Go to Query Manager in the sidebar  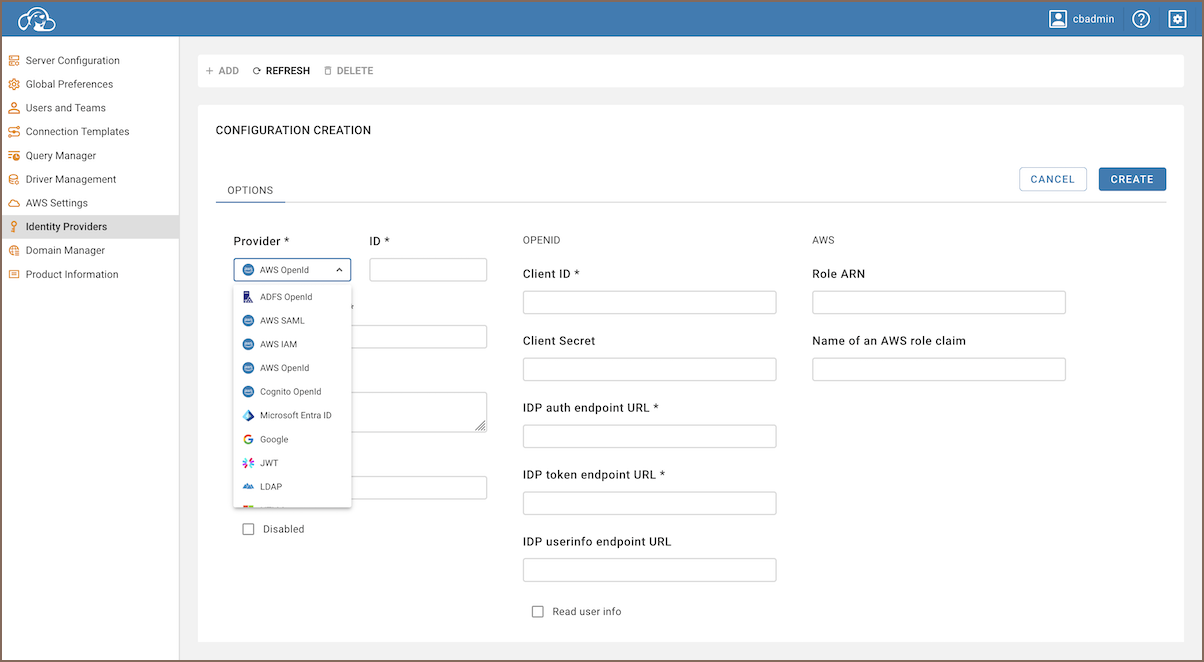click(x=60, y=156)
